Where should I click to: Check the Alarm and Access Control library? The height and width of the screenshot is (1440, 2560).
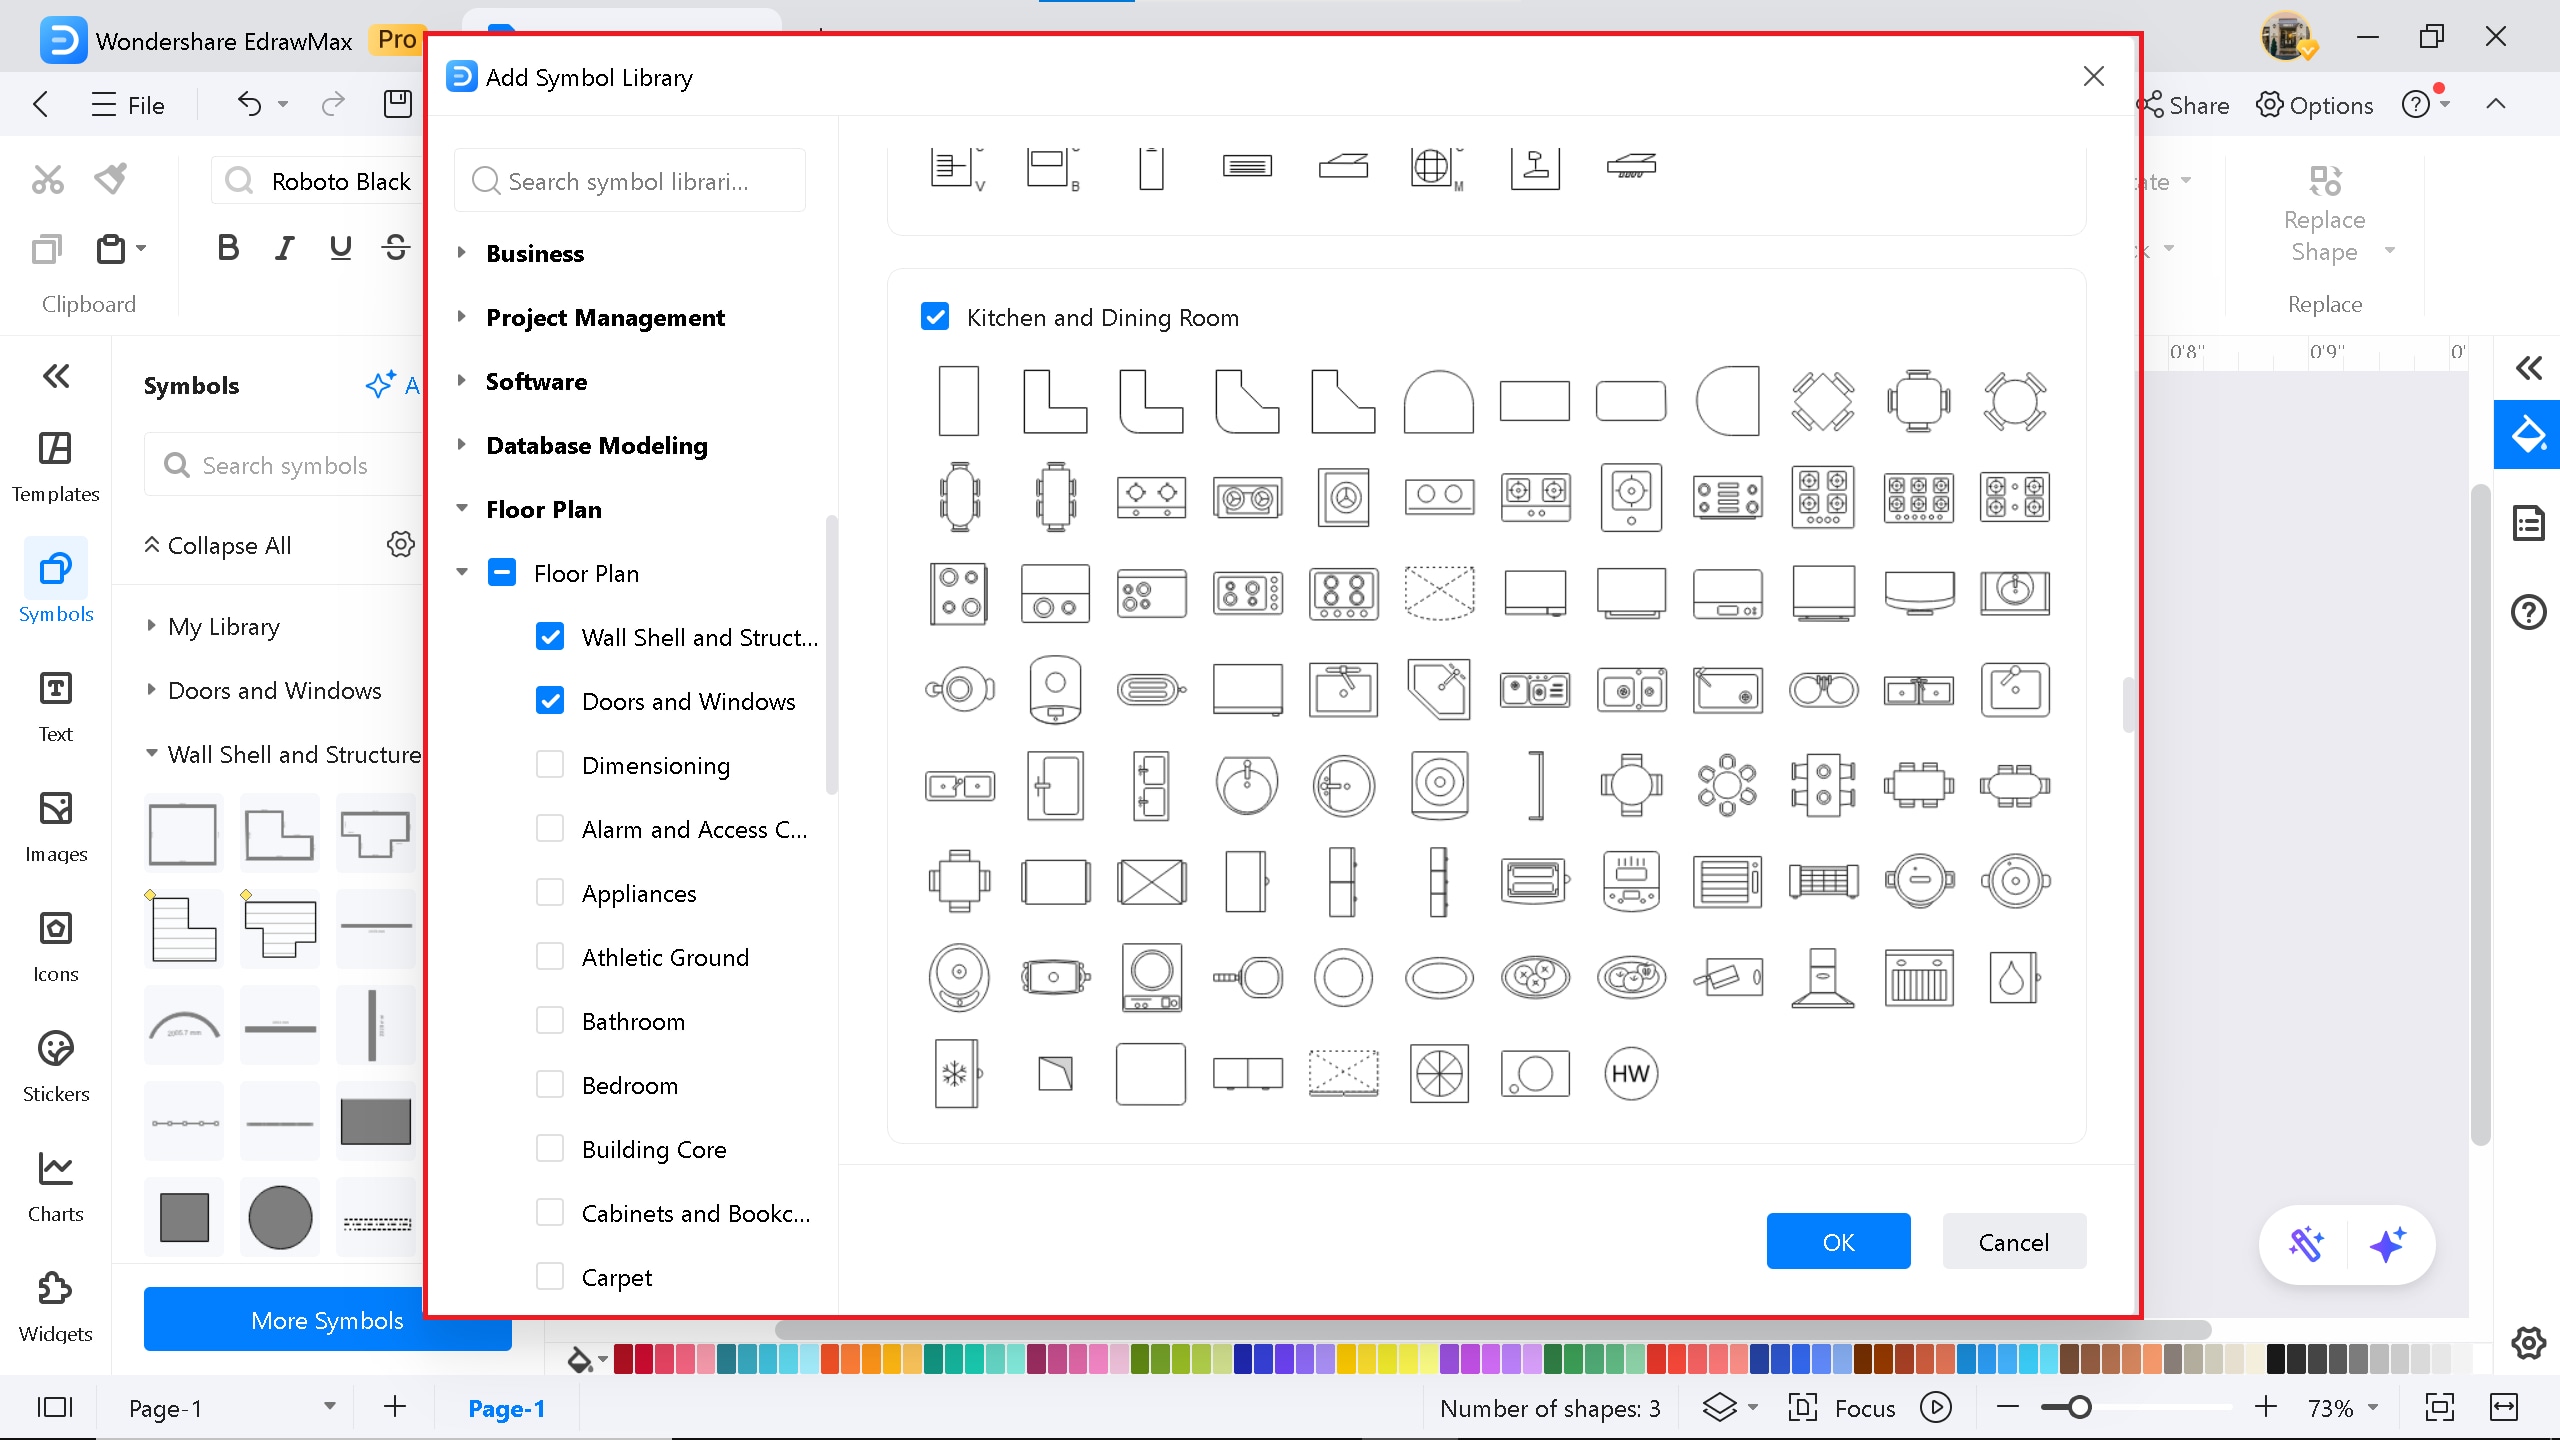(550, 829)
